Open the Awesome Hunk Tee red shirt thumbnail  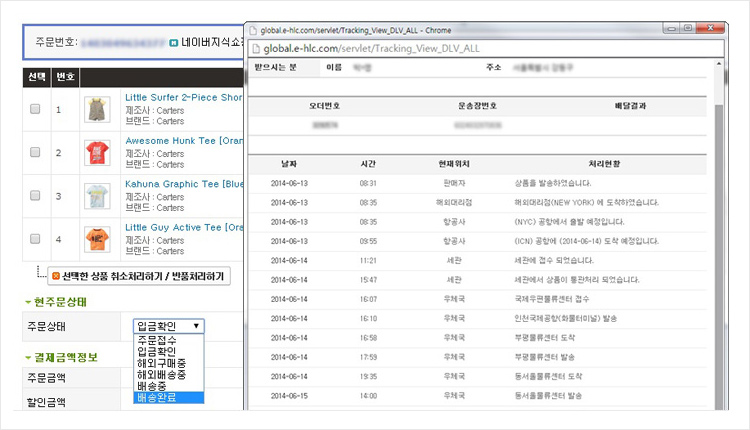tap(97, 153)
